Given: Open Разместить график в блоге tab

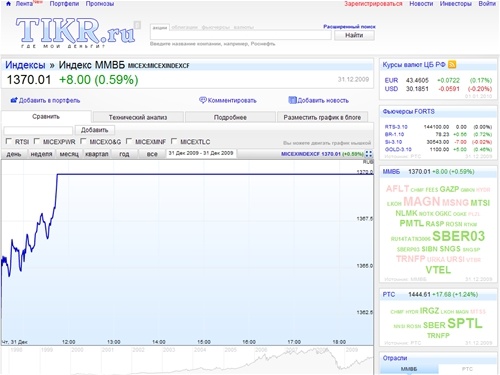Looking at the screenshot, I should 322,117.
